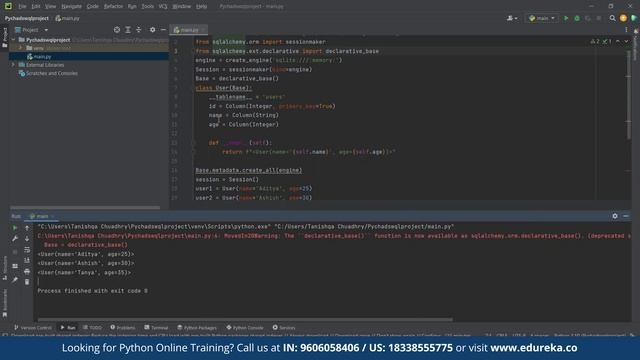Screen dimensions: 640x360
Task: Click the main.py breadcrumb
Action: pos(68,18)
